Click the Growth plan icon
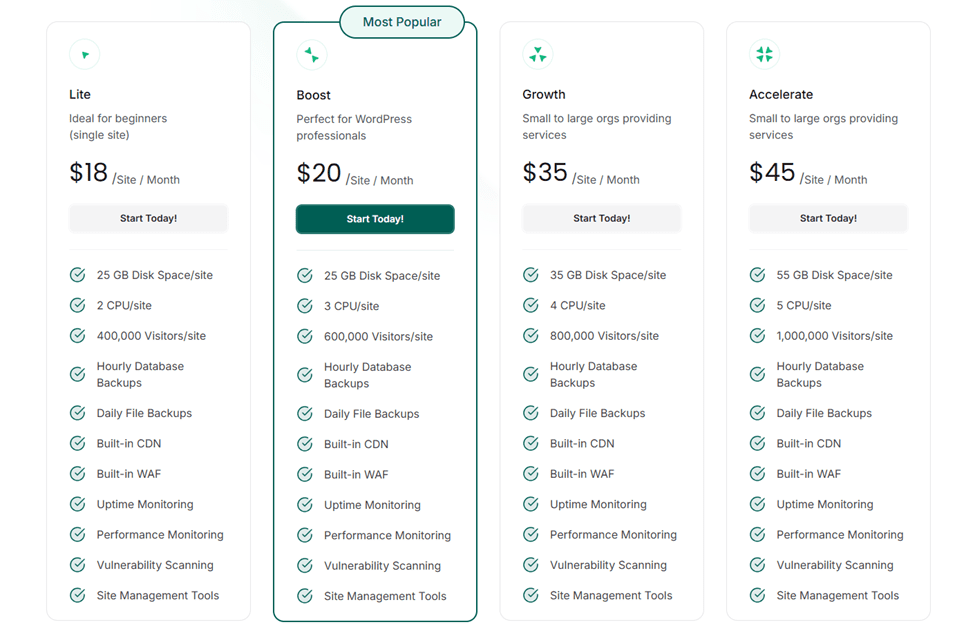The height and width of the screenshot is (629, 975). point(538,54)
